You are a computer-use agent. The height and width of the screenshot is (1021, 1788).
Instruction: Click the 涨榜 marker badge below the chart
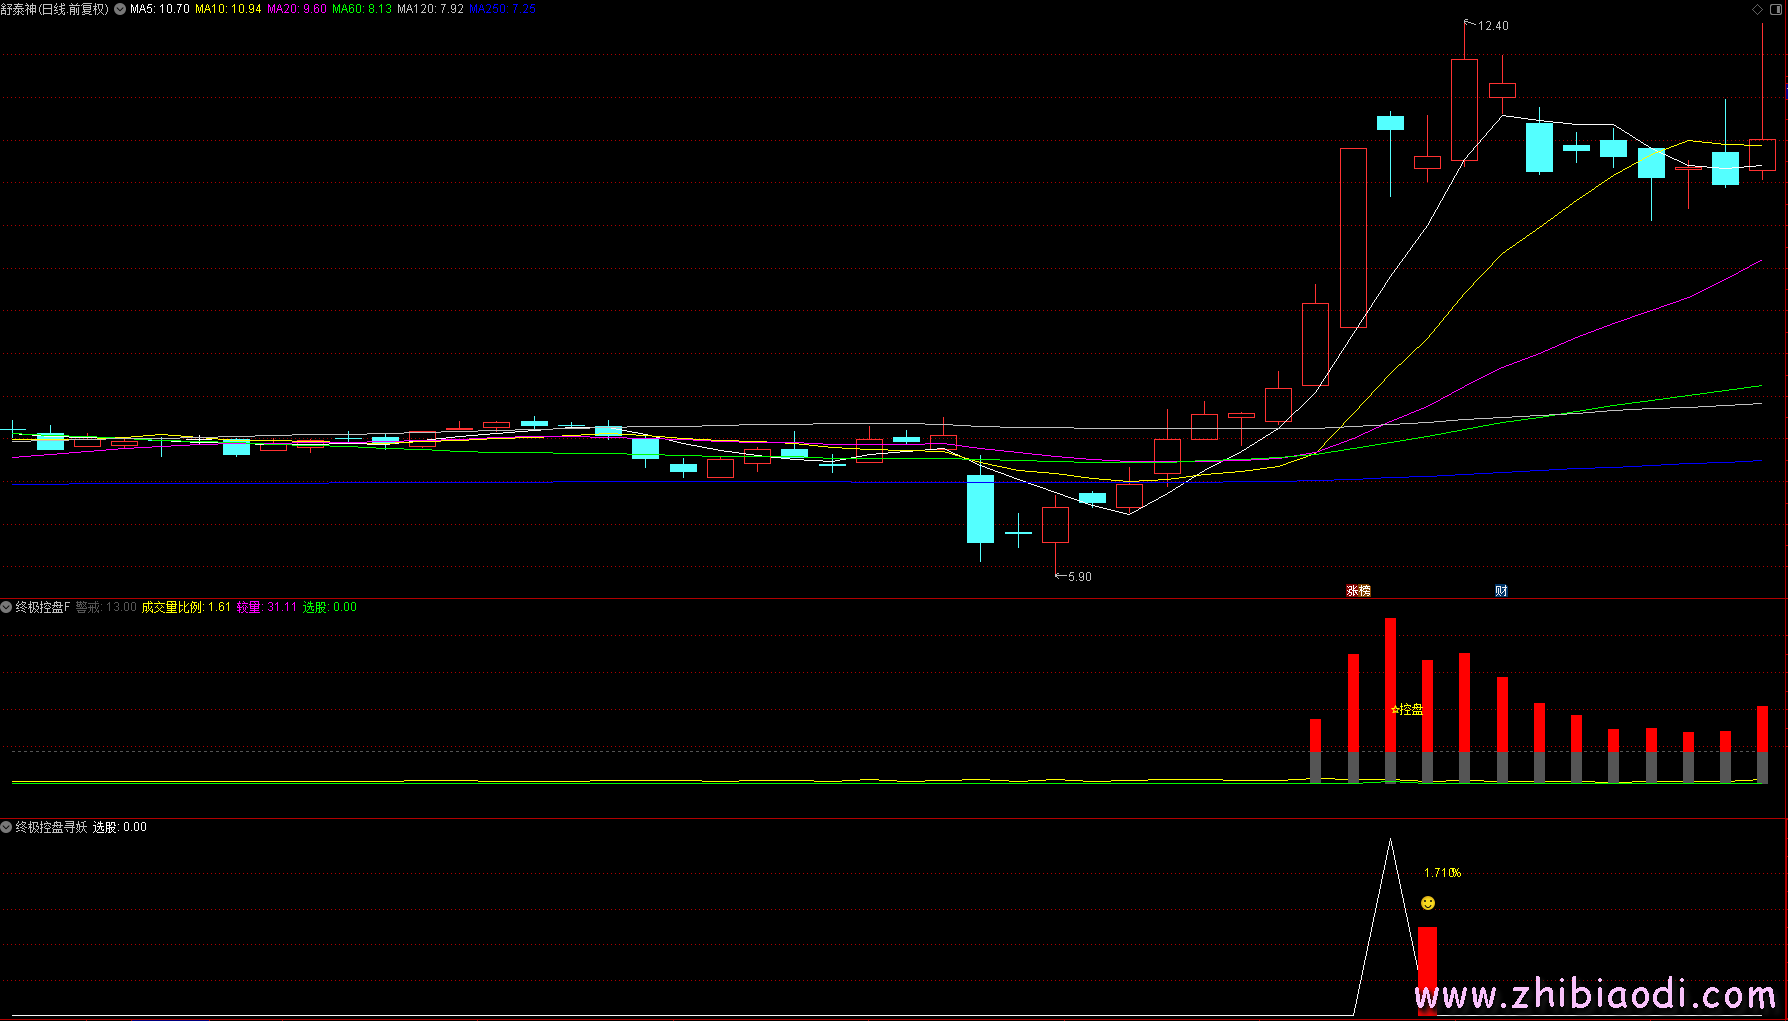(x=1358, y=591)
